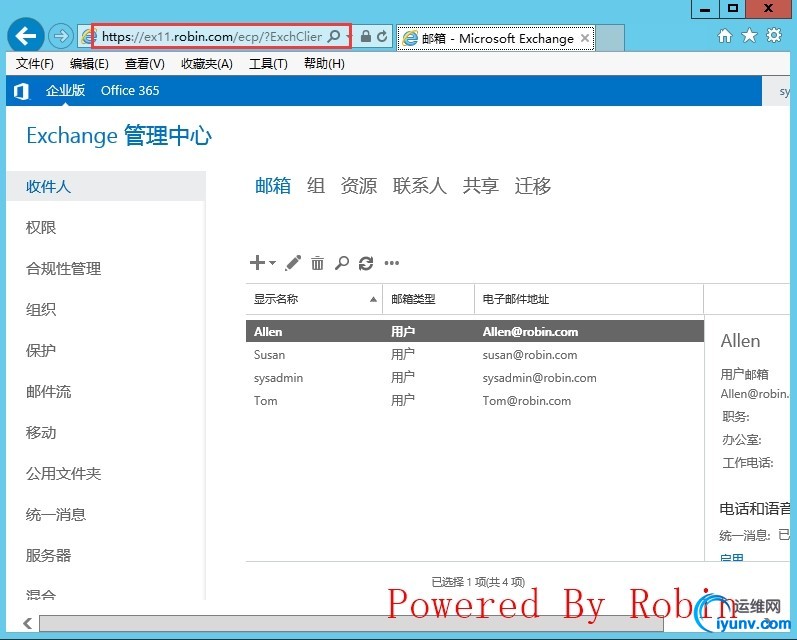
Task: Click the Office logo icon in blue header
Action: (21, 92)
